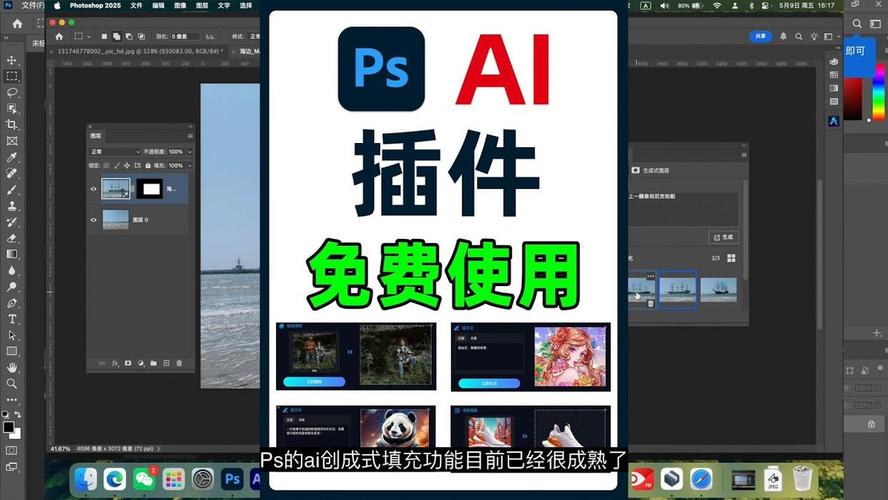Select the History Brush tool
Screen dimensions: 888x500
[11, 222]
